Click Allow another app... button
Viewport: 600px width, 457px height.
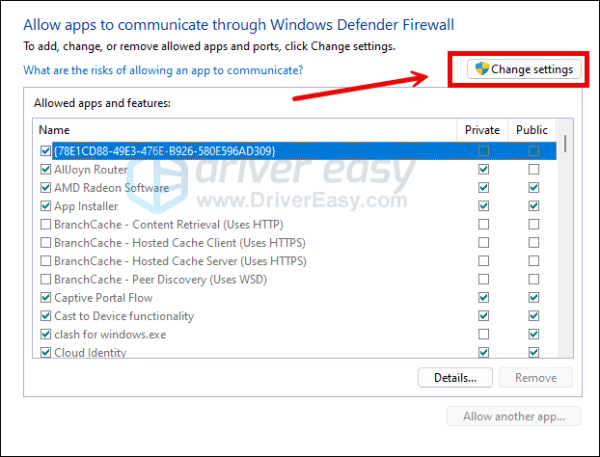[513, 416]
